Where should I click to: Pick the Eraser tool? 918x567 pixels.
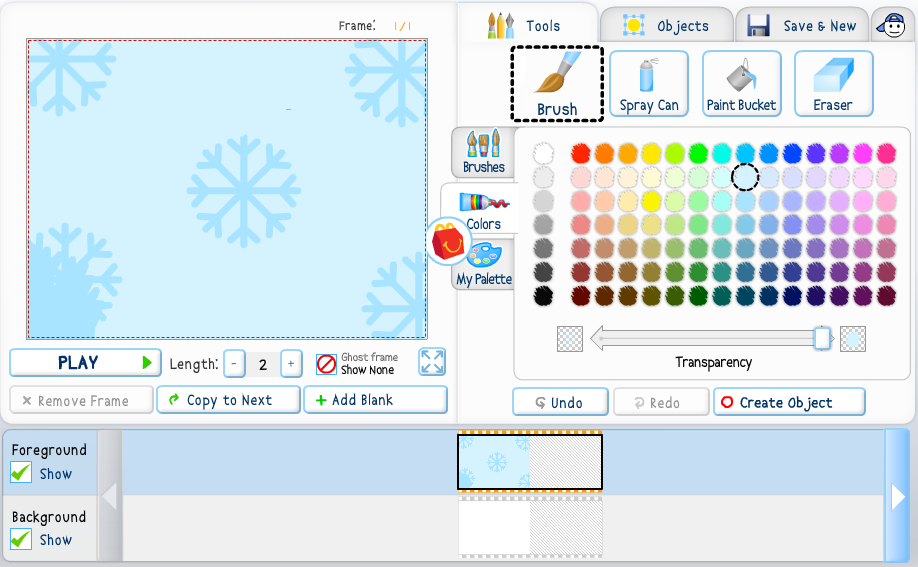tap(833, 83)
